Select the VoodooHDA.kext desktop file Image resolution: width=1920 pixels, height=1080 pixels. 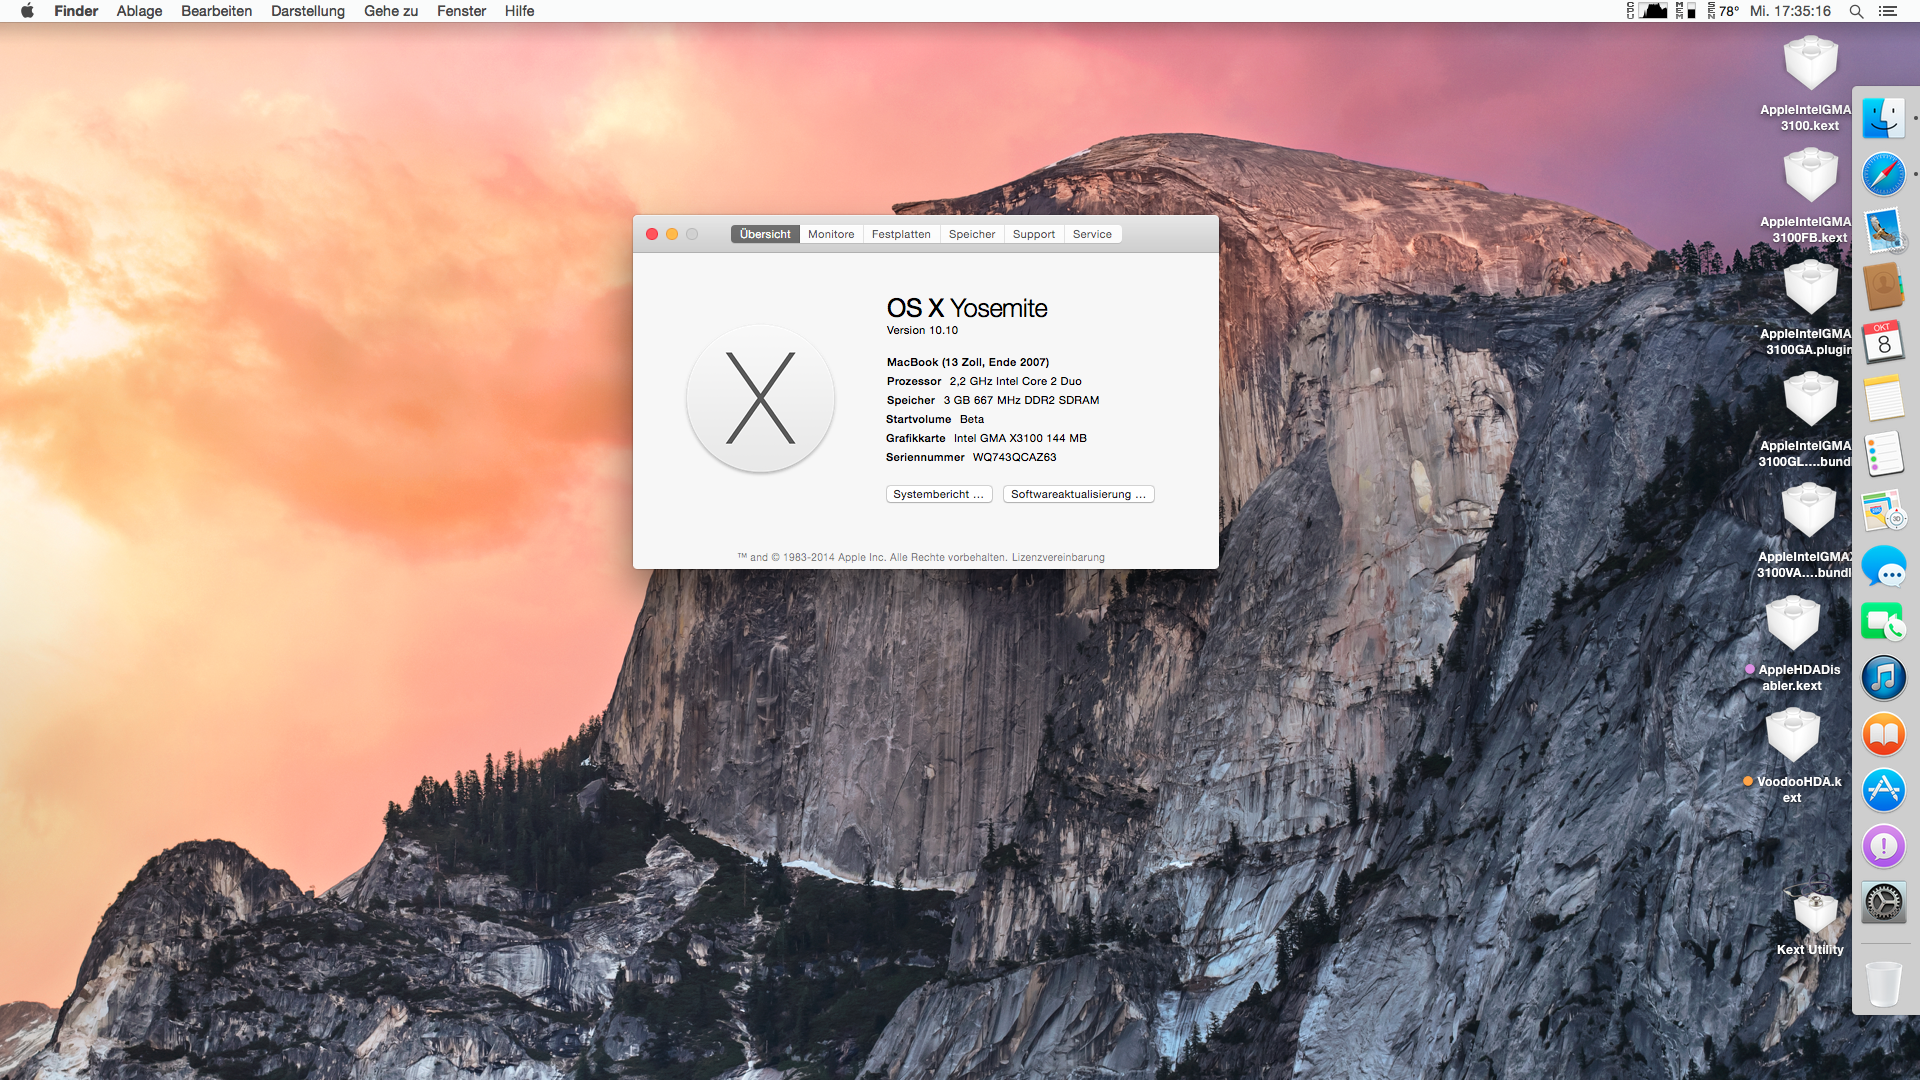[1792, 737]
